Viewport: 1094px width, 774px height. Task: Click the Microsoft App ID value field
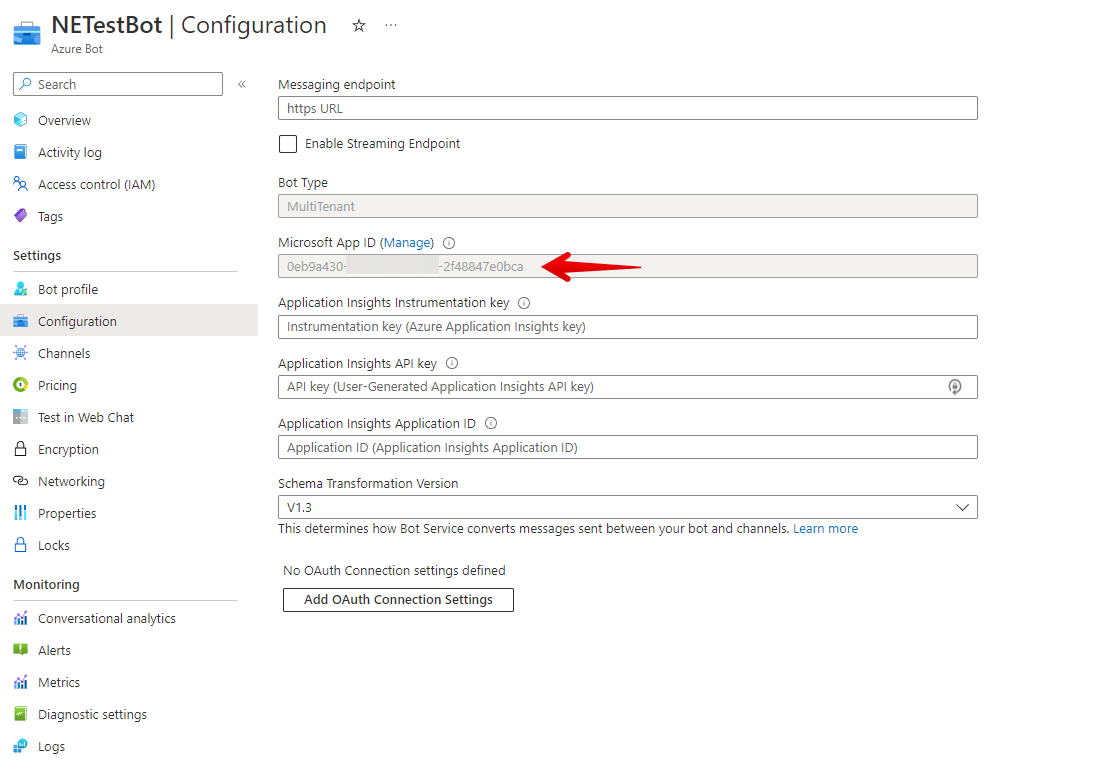(x=628, y=266)
